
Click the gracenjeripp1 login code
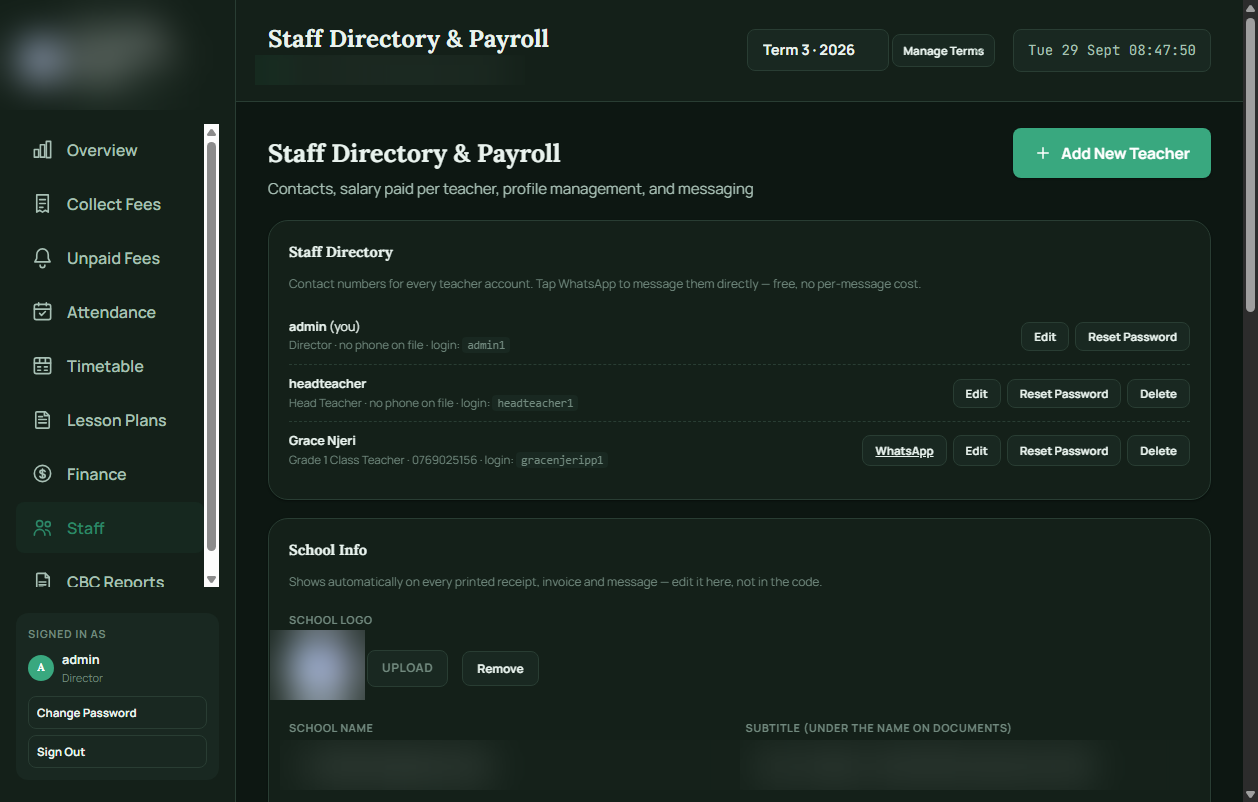tap(563, 460)
